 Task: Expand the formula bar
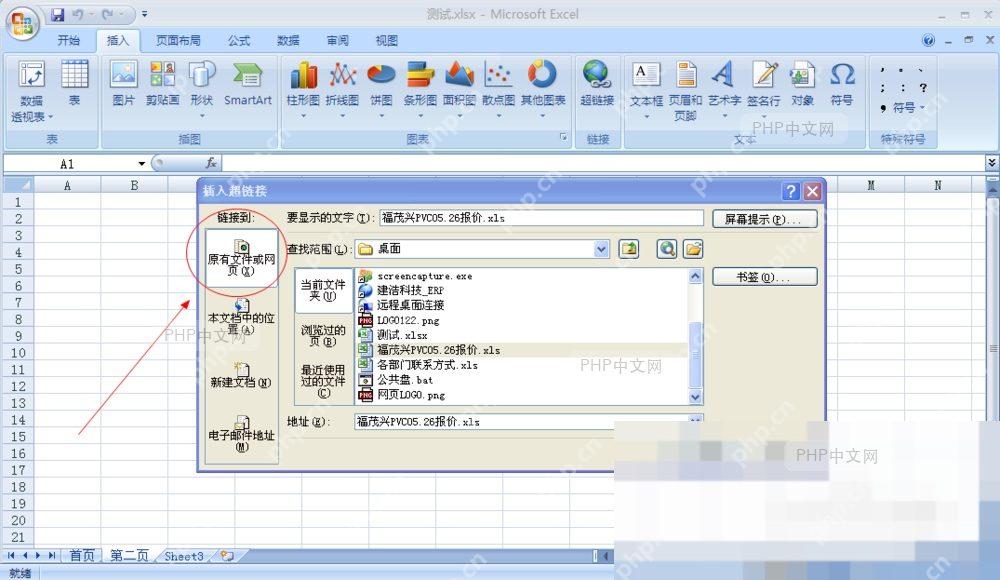pyautogui.click(x=992, y=162)
